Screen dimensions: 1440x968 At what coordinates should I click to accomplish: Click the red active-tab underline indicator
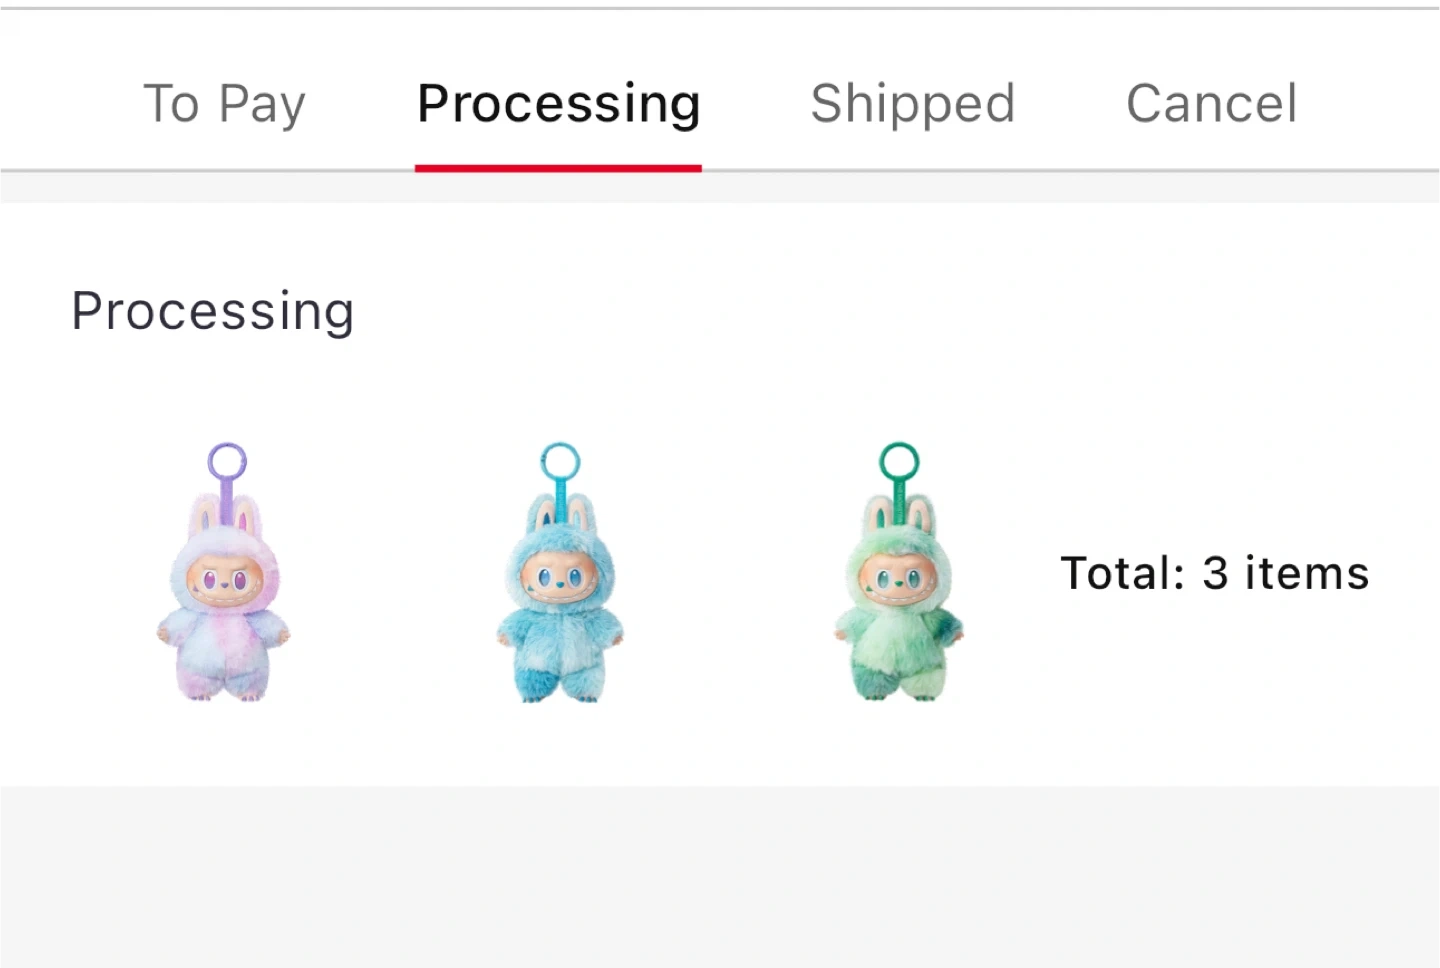(558, 168)
